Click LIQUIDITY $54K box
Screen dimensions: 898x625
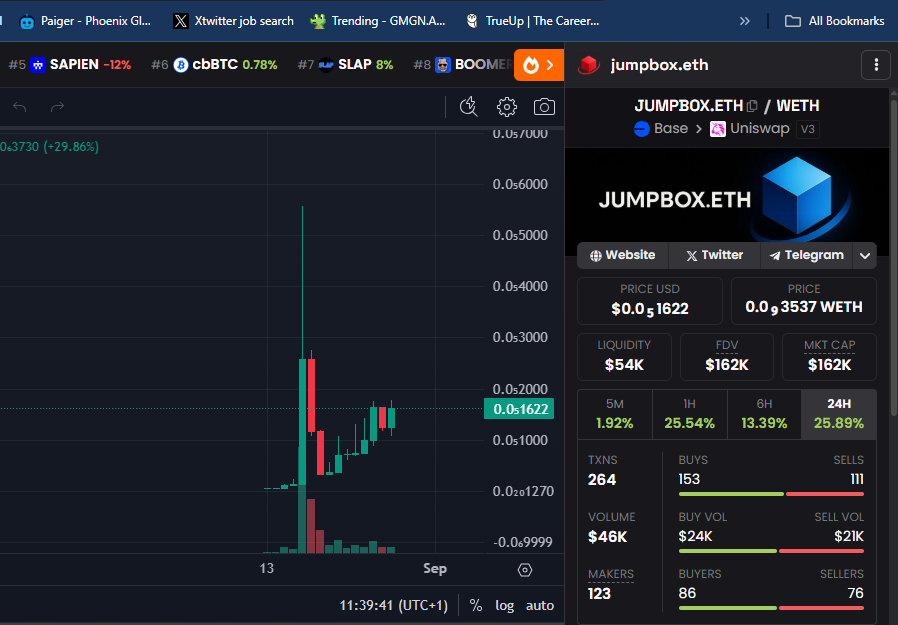point(624,356)
